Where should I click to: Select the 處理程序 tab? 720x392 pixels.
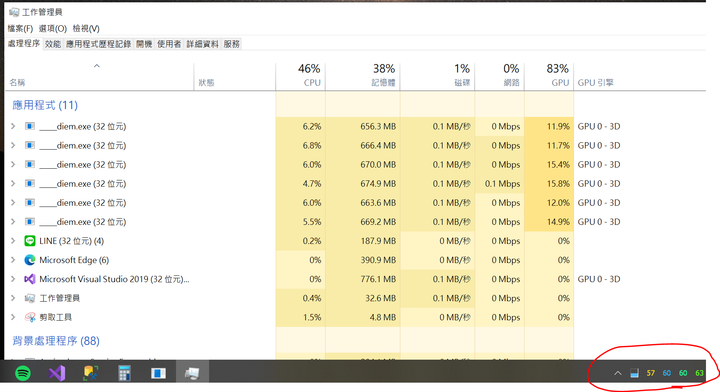point(24,44)
